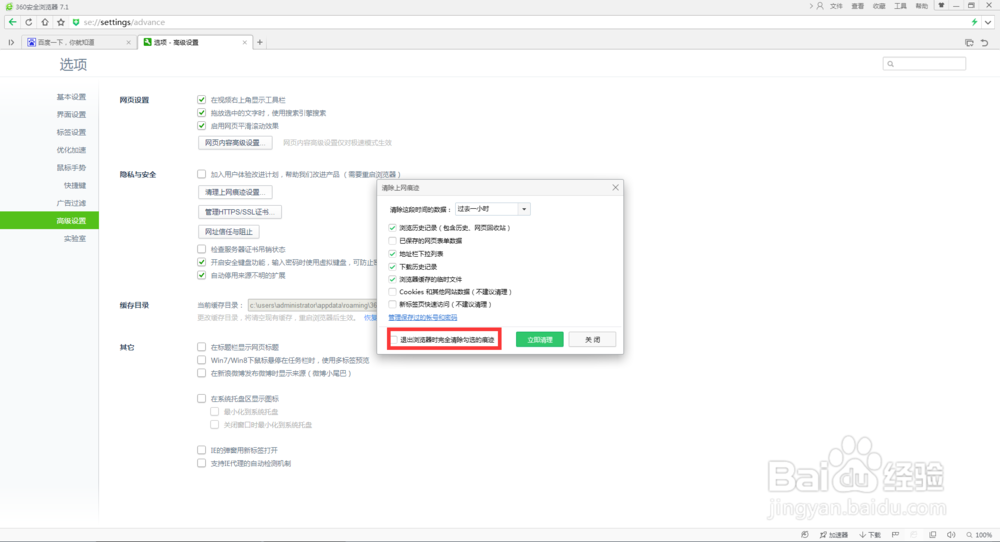Image resolution: width=1000 pixels, height=542 pixels.
Task: Select 鼠标手势 in the sidebar
Action: pos(71,168)
